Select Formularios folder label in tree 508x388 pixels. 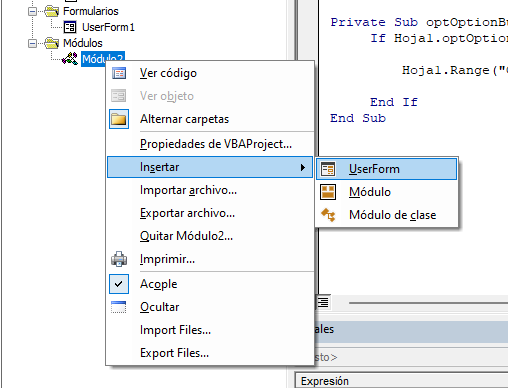pos(91,11)
